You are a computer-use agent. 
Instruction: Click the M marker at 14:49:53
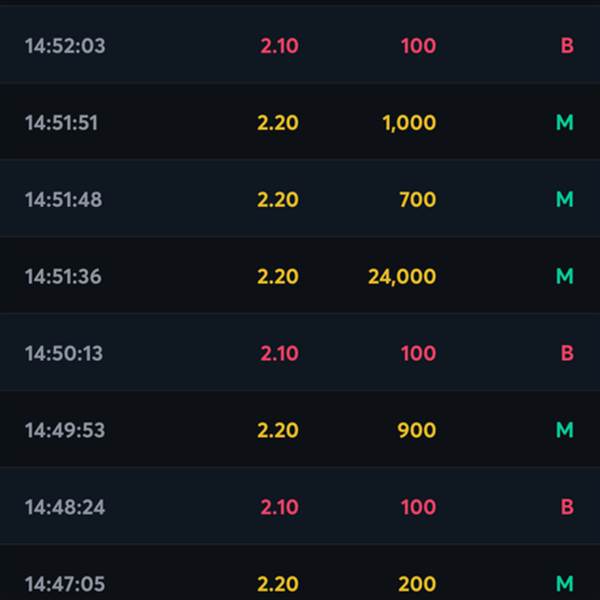[564, 430]
